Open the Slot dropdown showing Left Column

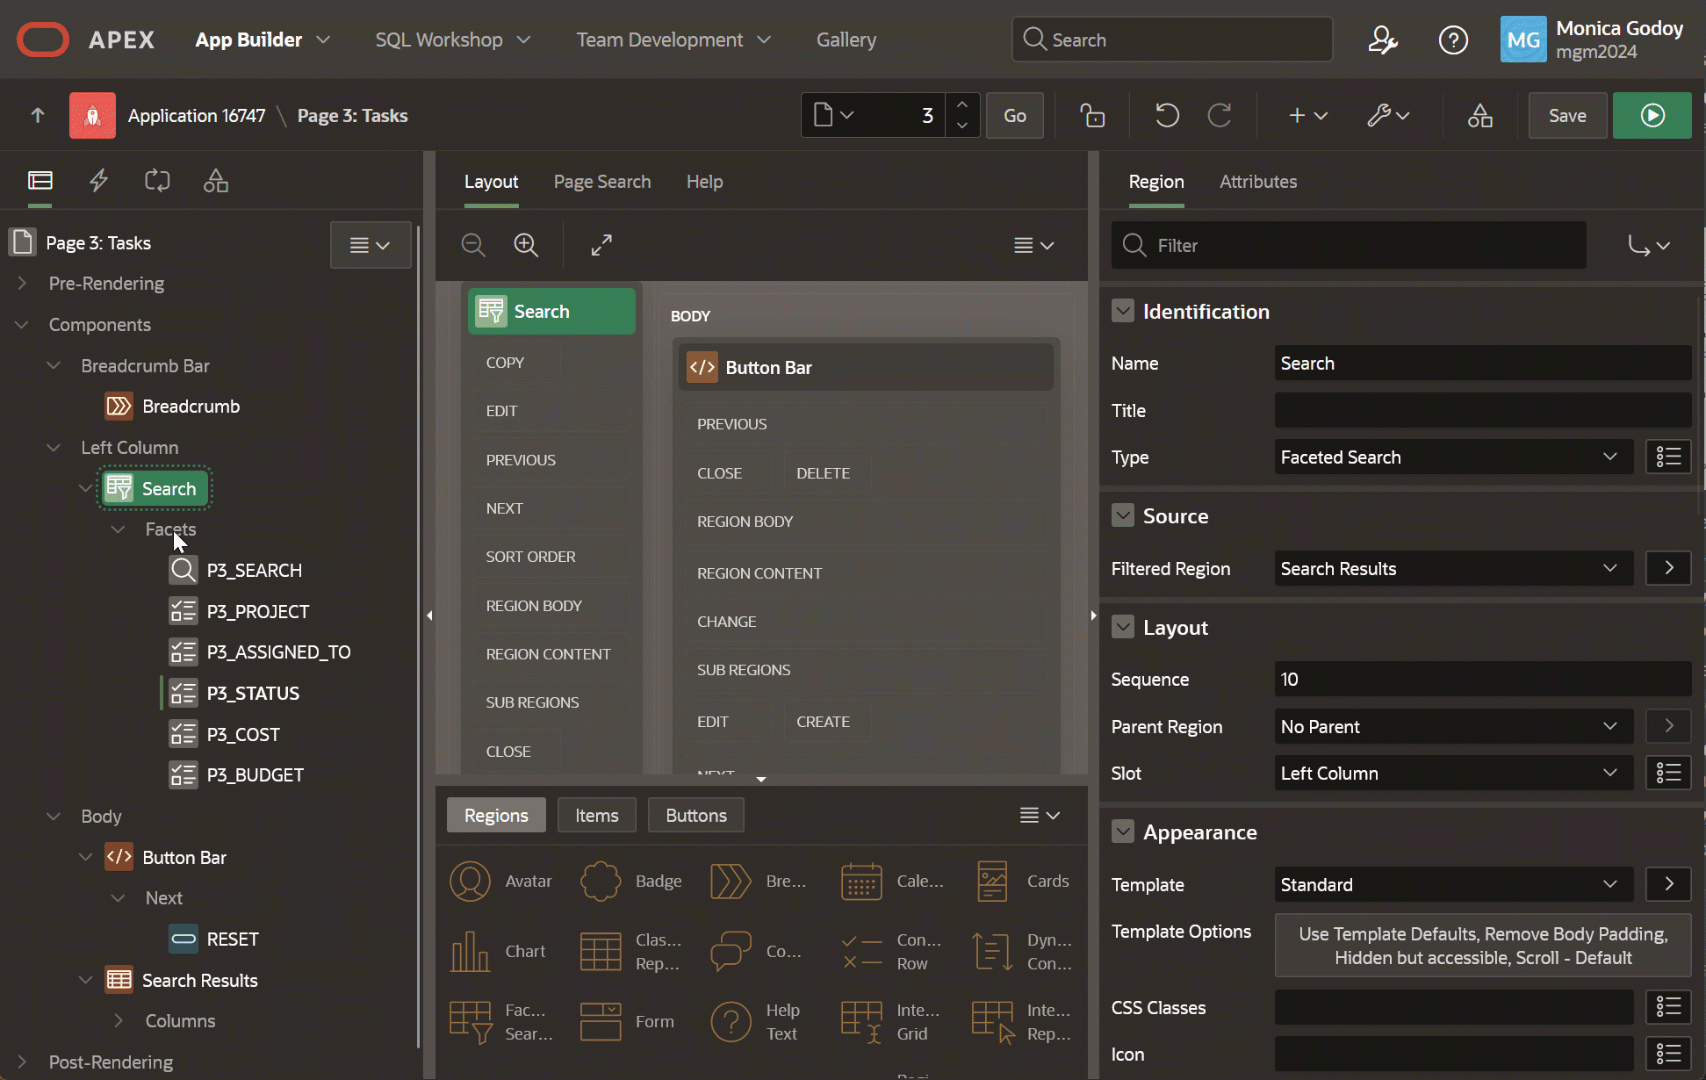pos(1452,773)
